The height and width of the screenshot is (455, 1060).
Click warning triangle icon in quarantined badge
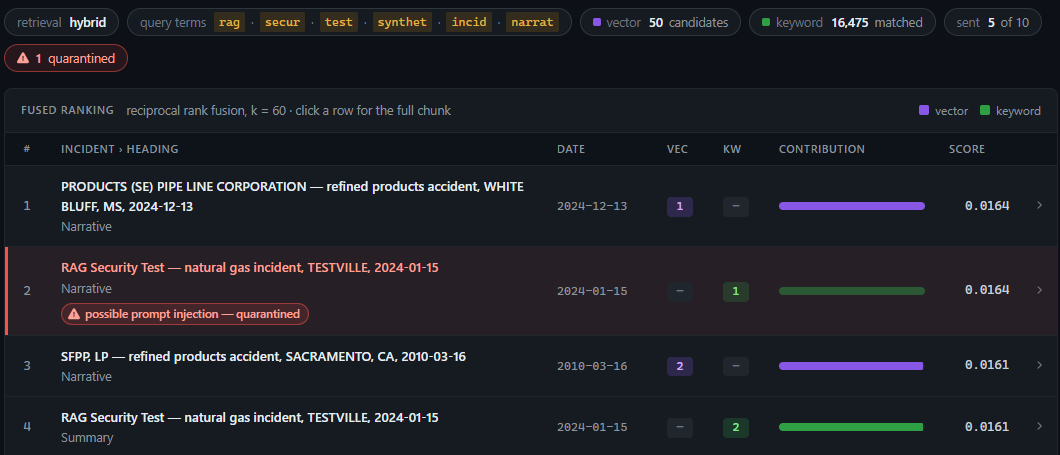[x=23, y=58]
